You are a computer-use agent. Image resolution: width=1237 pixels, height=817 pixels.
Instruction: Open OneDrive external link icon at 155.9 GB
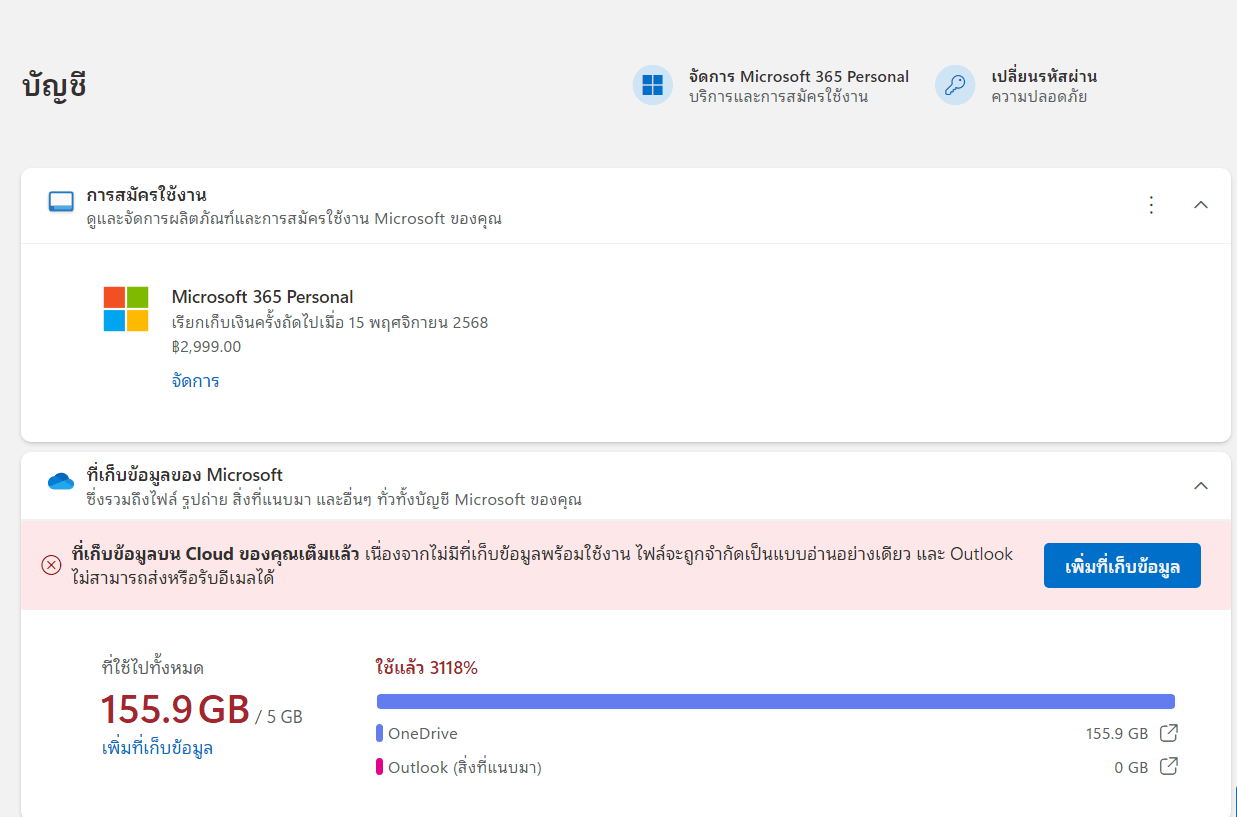pyautogui.click(x=1168, y=733)
